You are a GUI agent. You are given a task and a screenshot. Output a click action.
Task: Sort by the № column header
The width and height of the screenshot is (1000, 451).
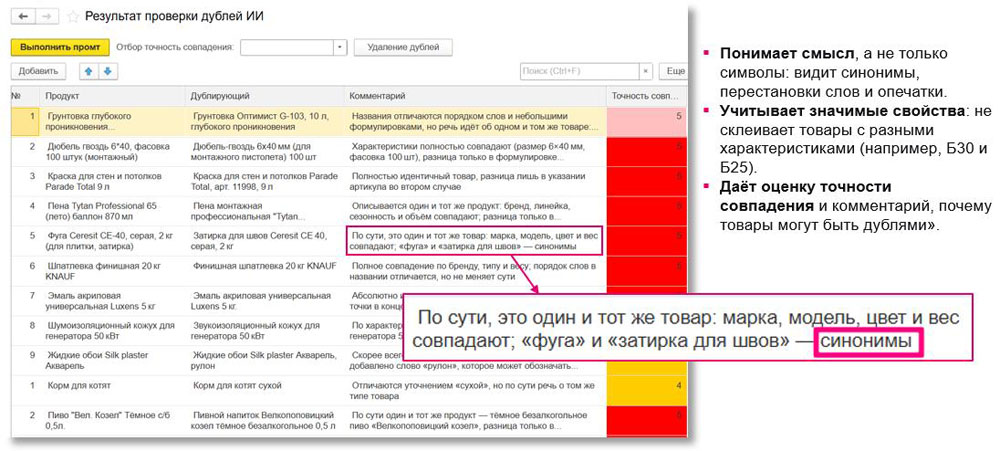24,96
